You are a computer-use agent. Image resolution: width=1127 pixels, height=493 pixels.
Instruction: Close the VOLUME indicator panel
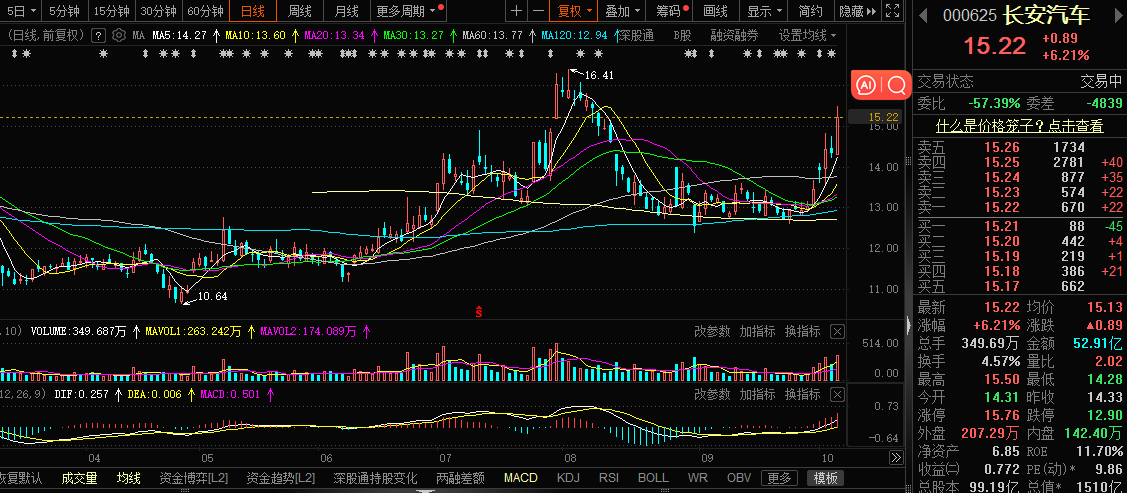click(837, 331)
